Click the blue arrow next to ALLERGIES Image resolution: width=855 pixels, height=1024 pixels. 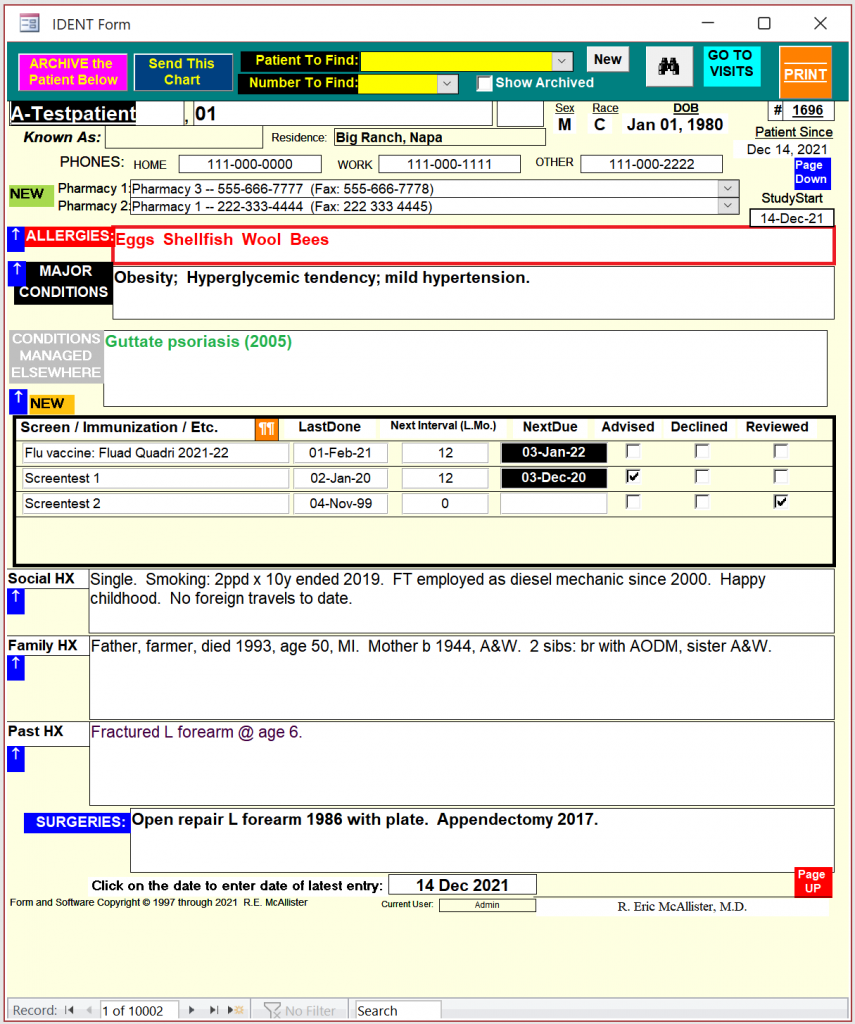coord(16,238)
